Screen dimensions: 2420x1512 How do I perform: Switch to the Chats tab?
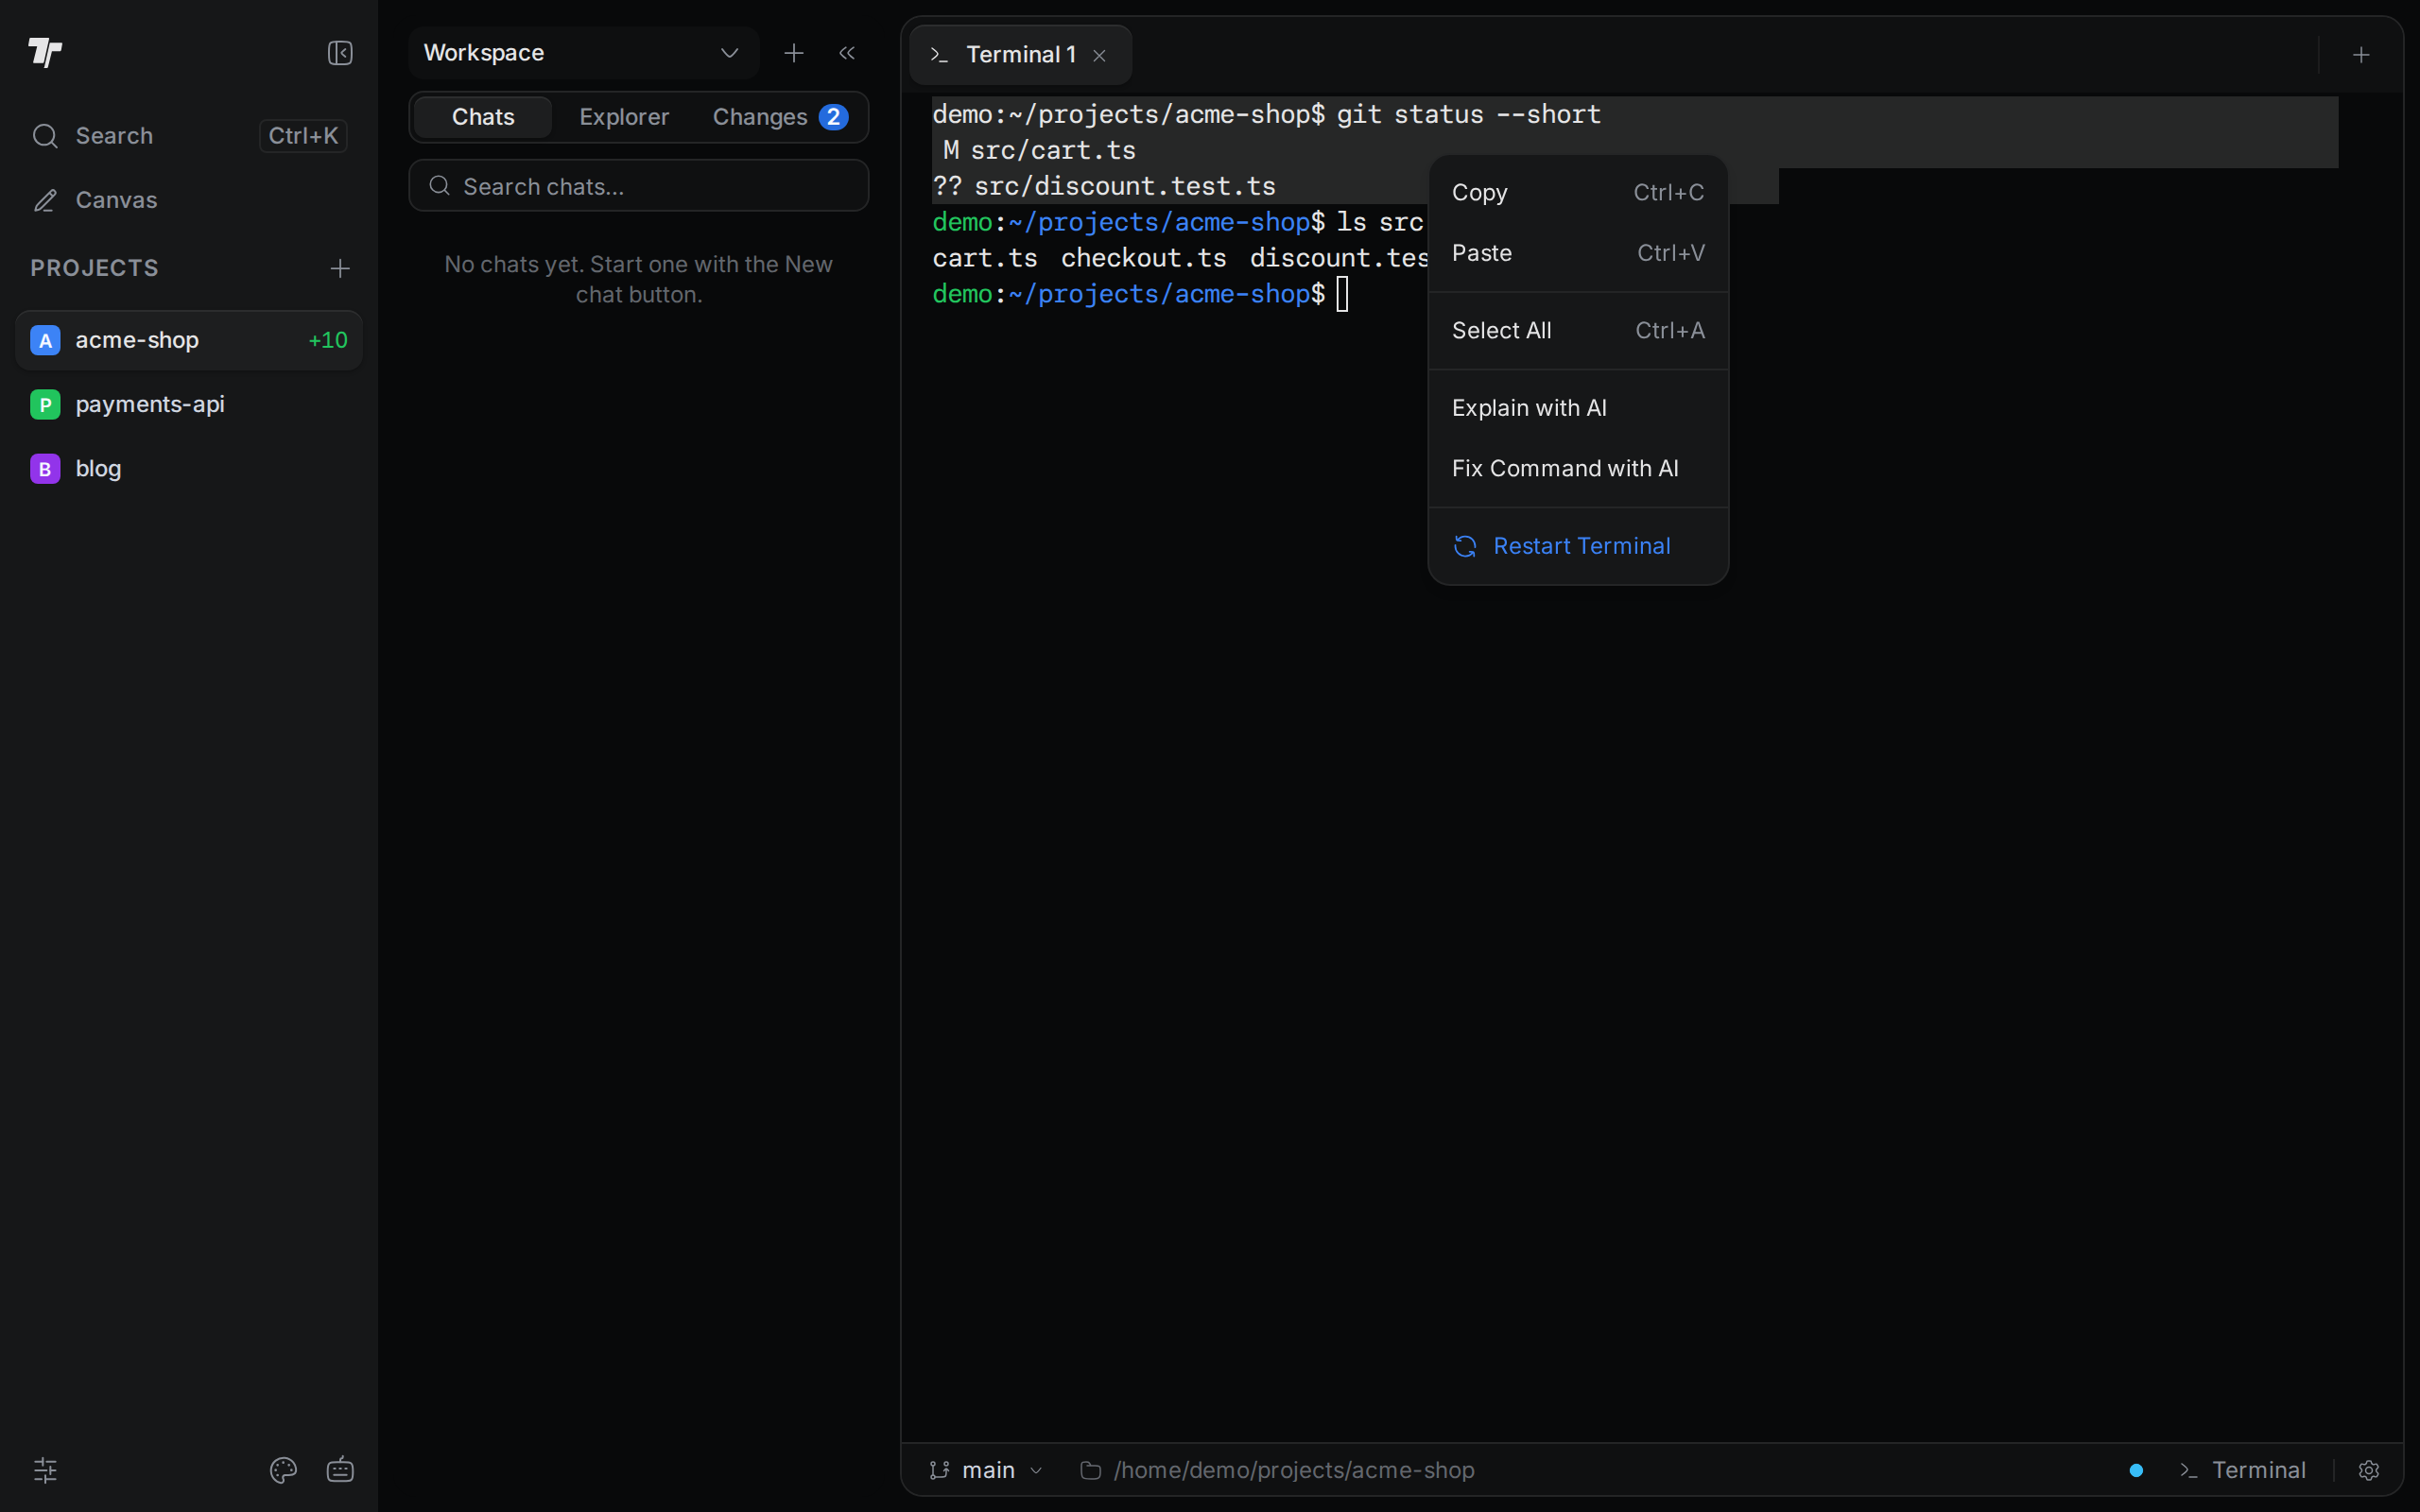[x=483, y=117]
